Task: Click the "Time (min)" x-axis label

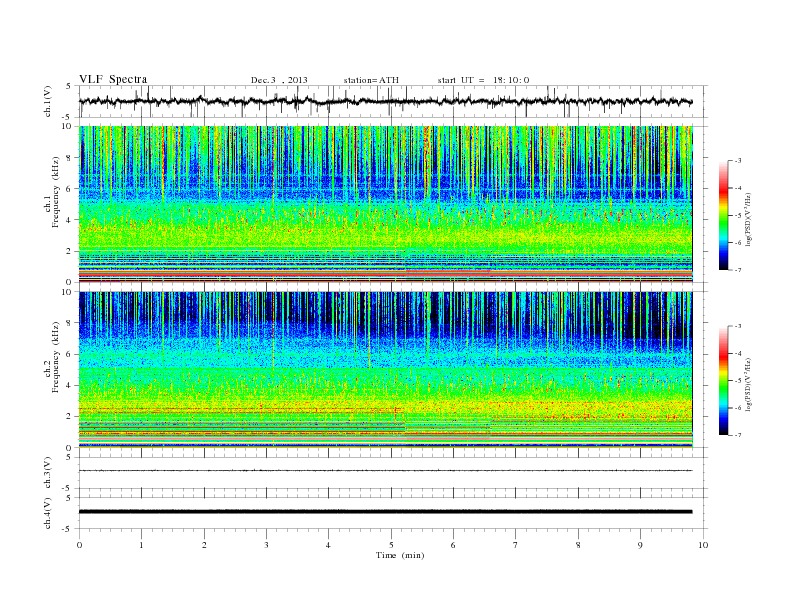Action: tap(400, 555)
